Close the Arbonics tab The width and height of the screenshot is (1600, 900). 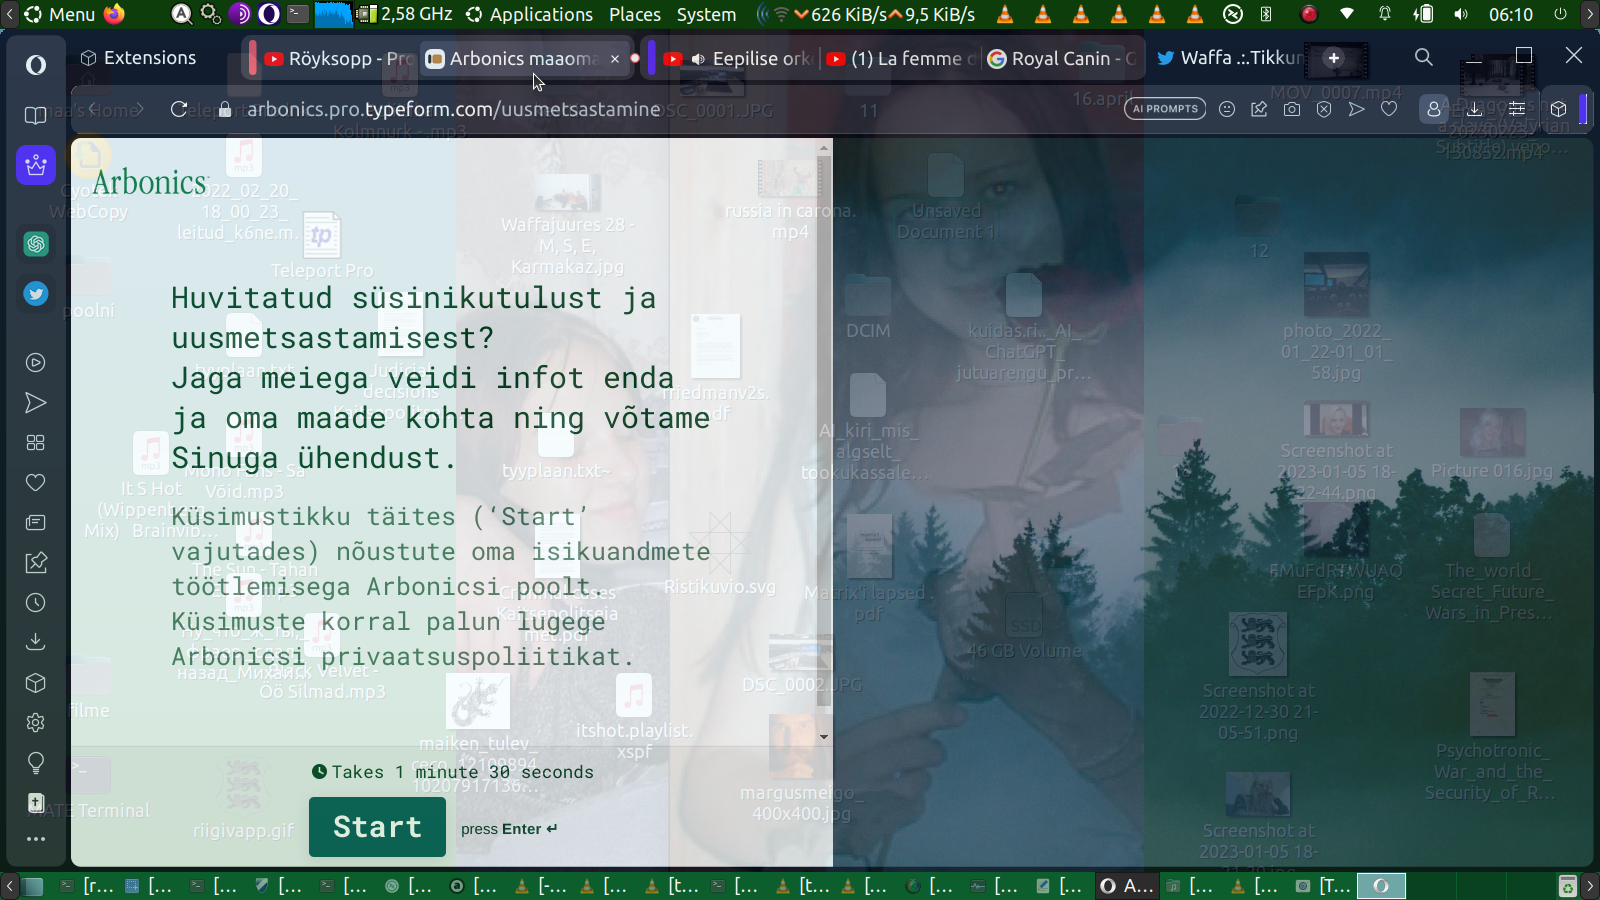point(615,59)
